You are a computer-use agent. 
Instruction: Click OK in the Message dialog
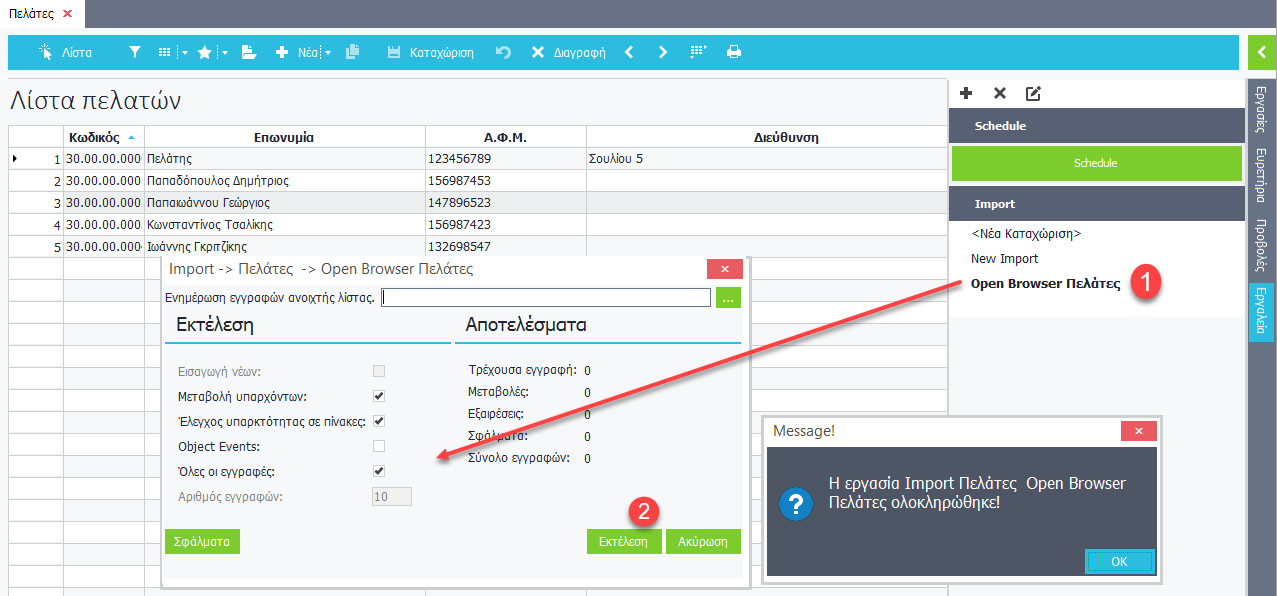click(1119, 561)
